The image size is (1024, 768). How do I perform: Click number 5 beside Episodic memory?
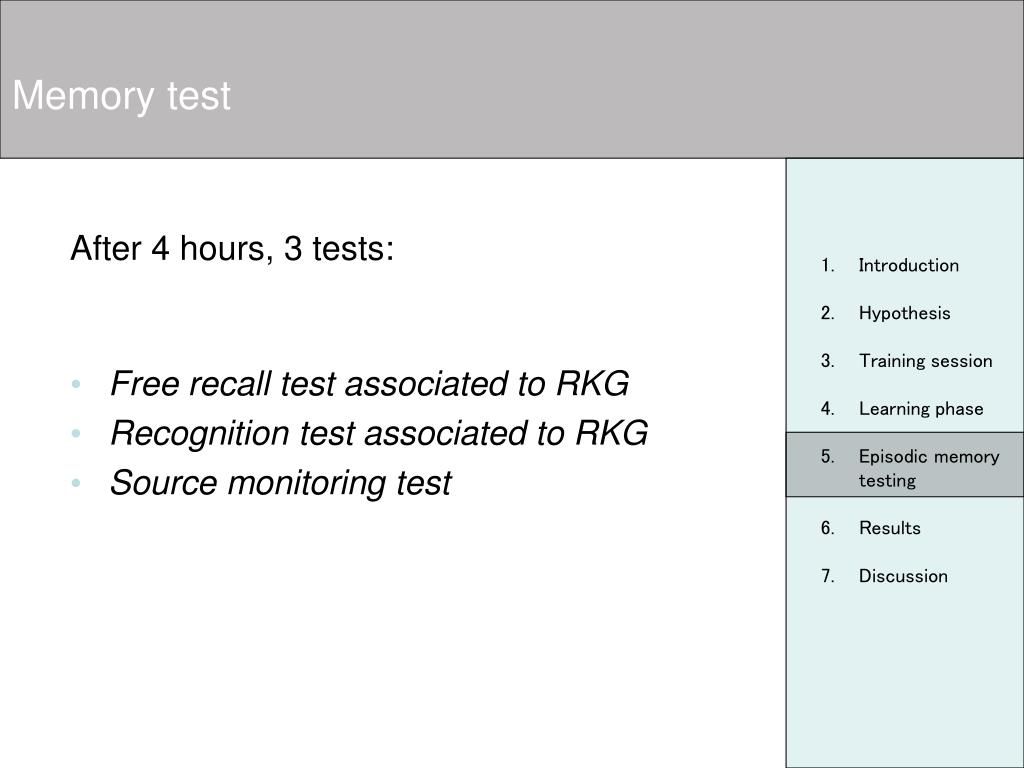827,456
